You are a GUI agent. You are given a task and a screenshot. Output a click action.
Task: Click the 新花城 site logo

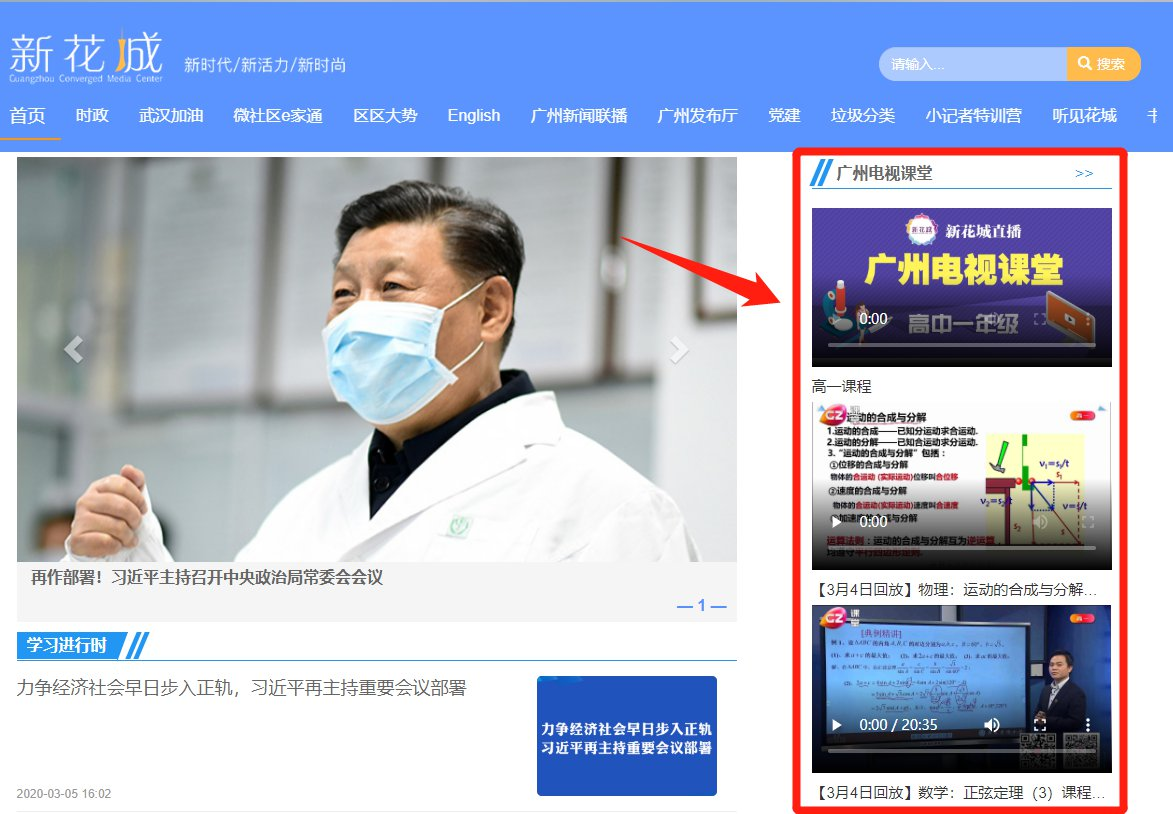tap(86, 58)
